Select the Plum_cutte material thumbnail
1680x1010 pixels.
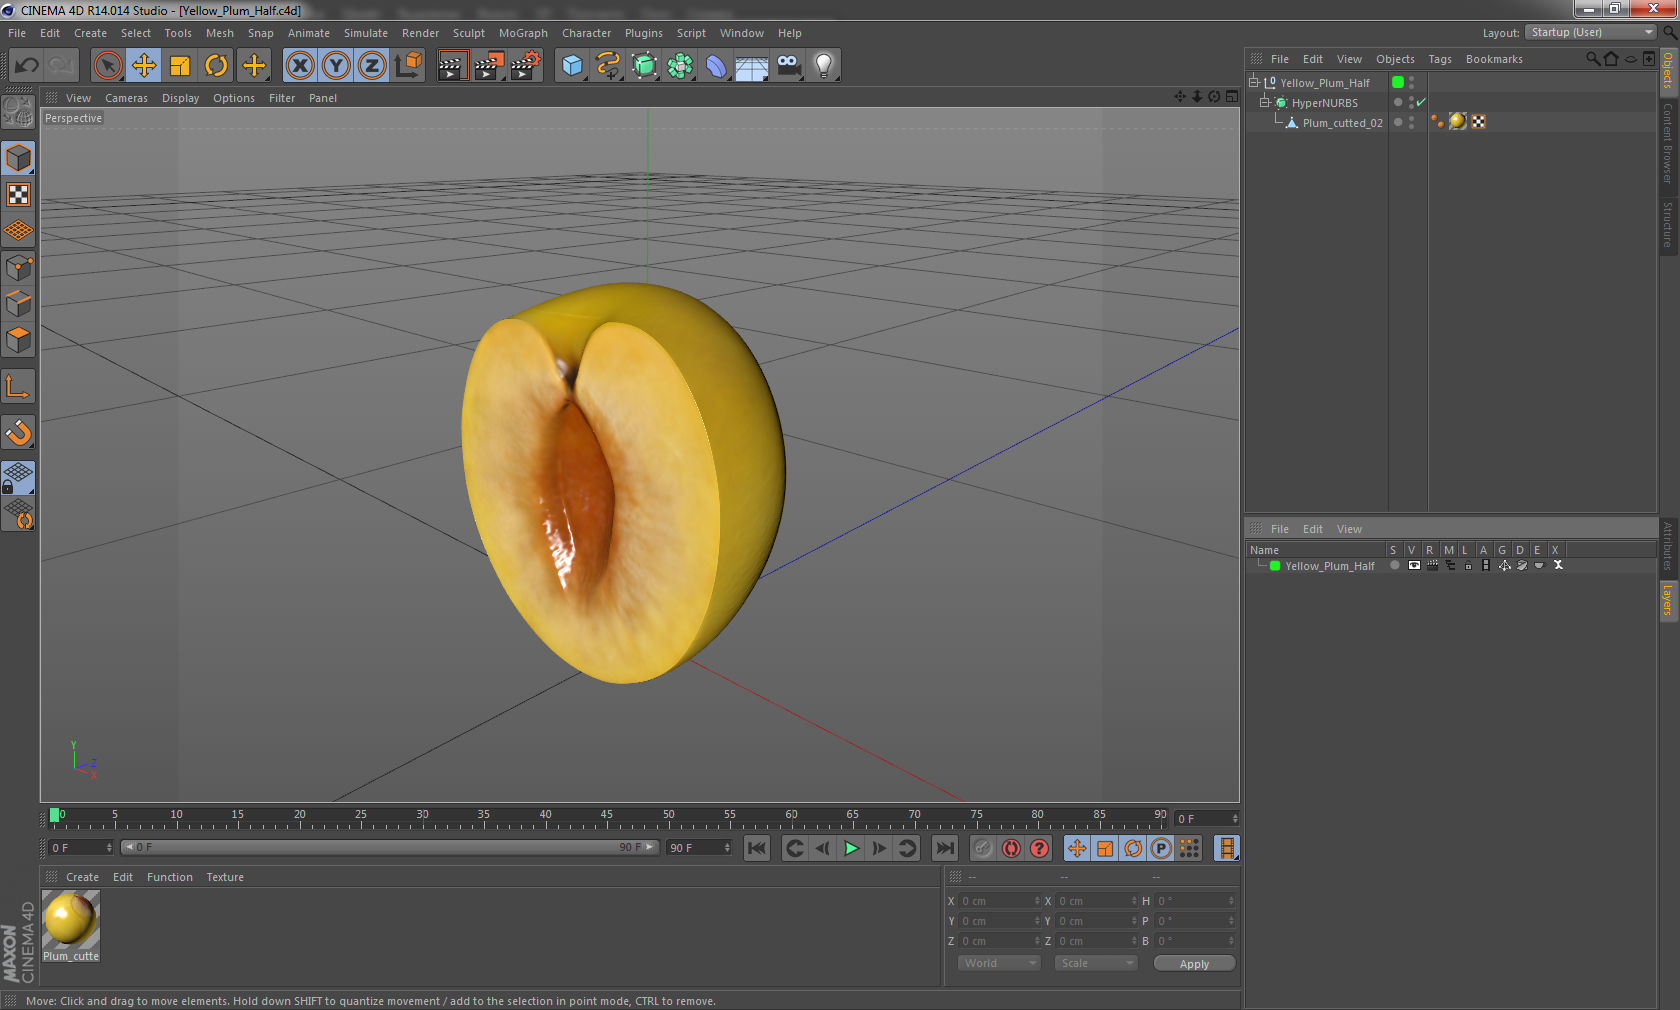(x=71, y=920)
